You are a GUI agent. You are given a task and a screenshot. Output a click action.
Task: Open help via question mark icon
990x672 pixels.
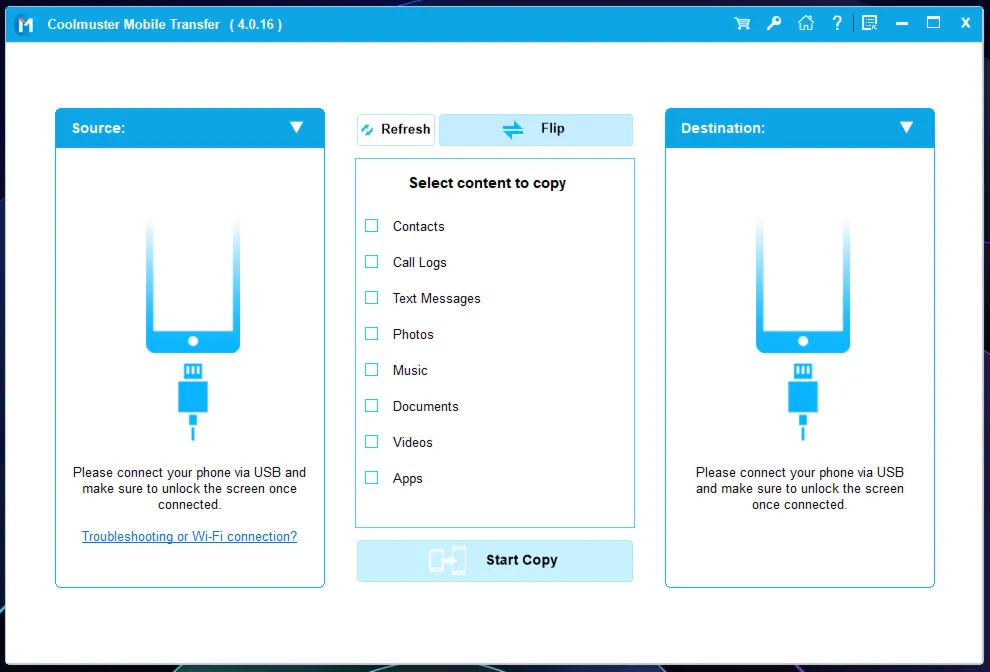pos(837,24)
